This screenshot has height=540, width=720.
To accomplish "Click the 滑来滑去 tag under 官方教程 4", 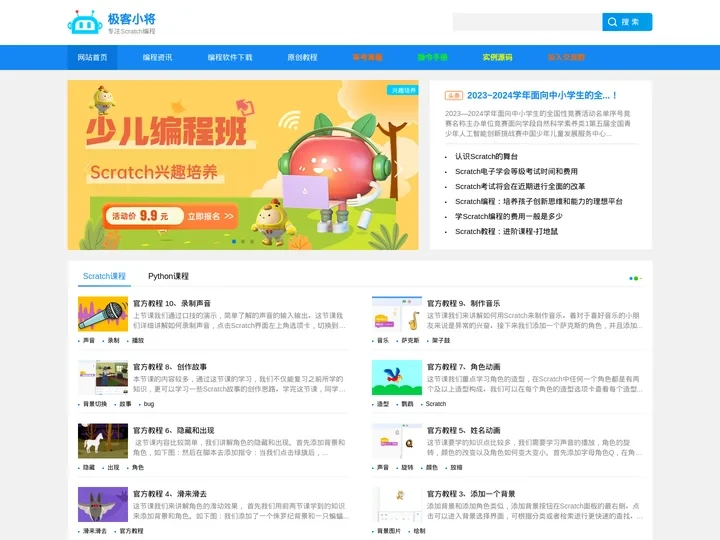I will (95, 530).
